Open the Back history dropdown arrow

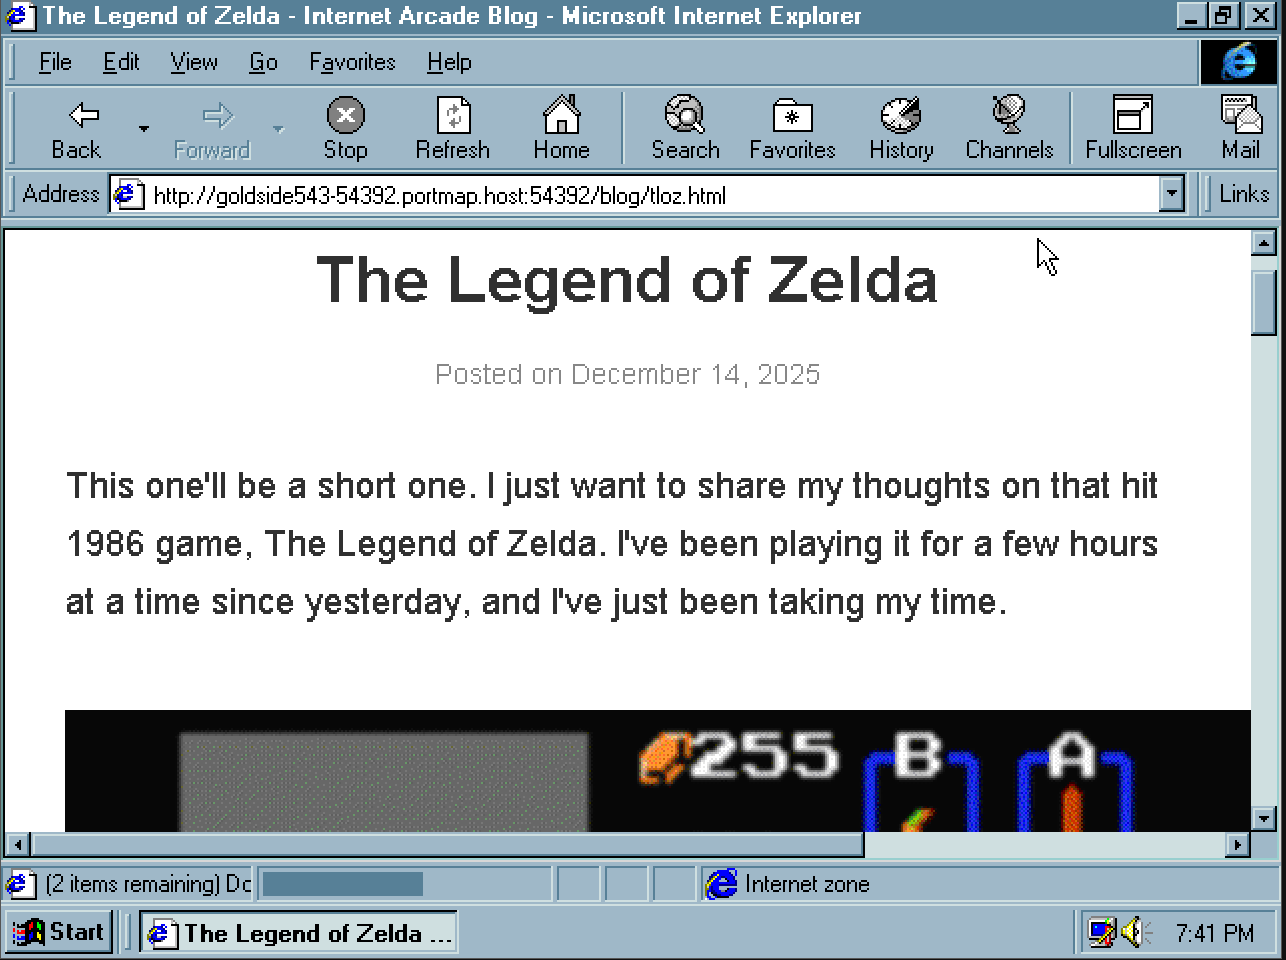tap(144, 128)
